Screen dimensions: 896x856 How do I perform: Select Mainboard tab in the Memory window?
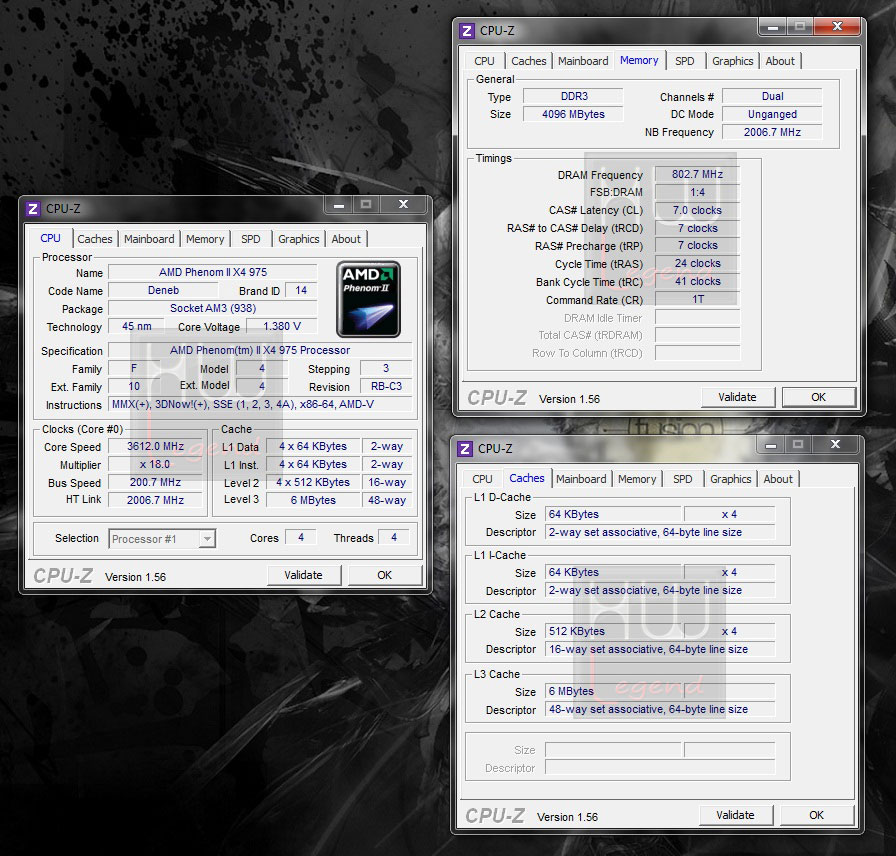(583, 61)
